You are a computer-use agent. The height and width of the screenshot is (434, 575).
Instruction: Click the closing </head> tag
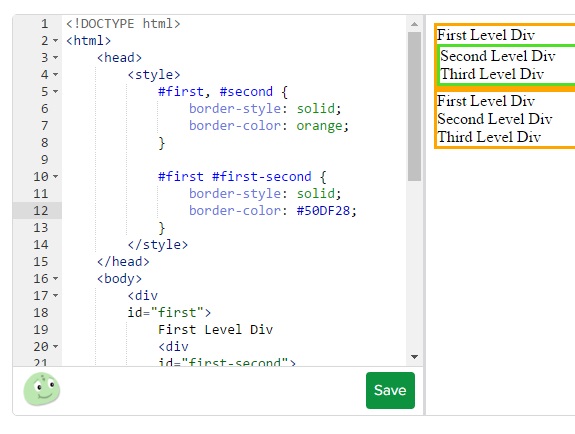coord(123,262)
